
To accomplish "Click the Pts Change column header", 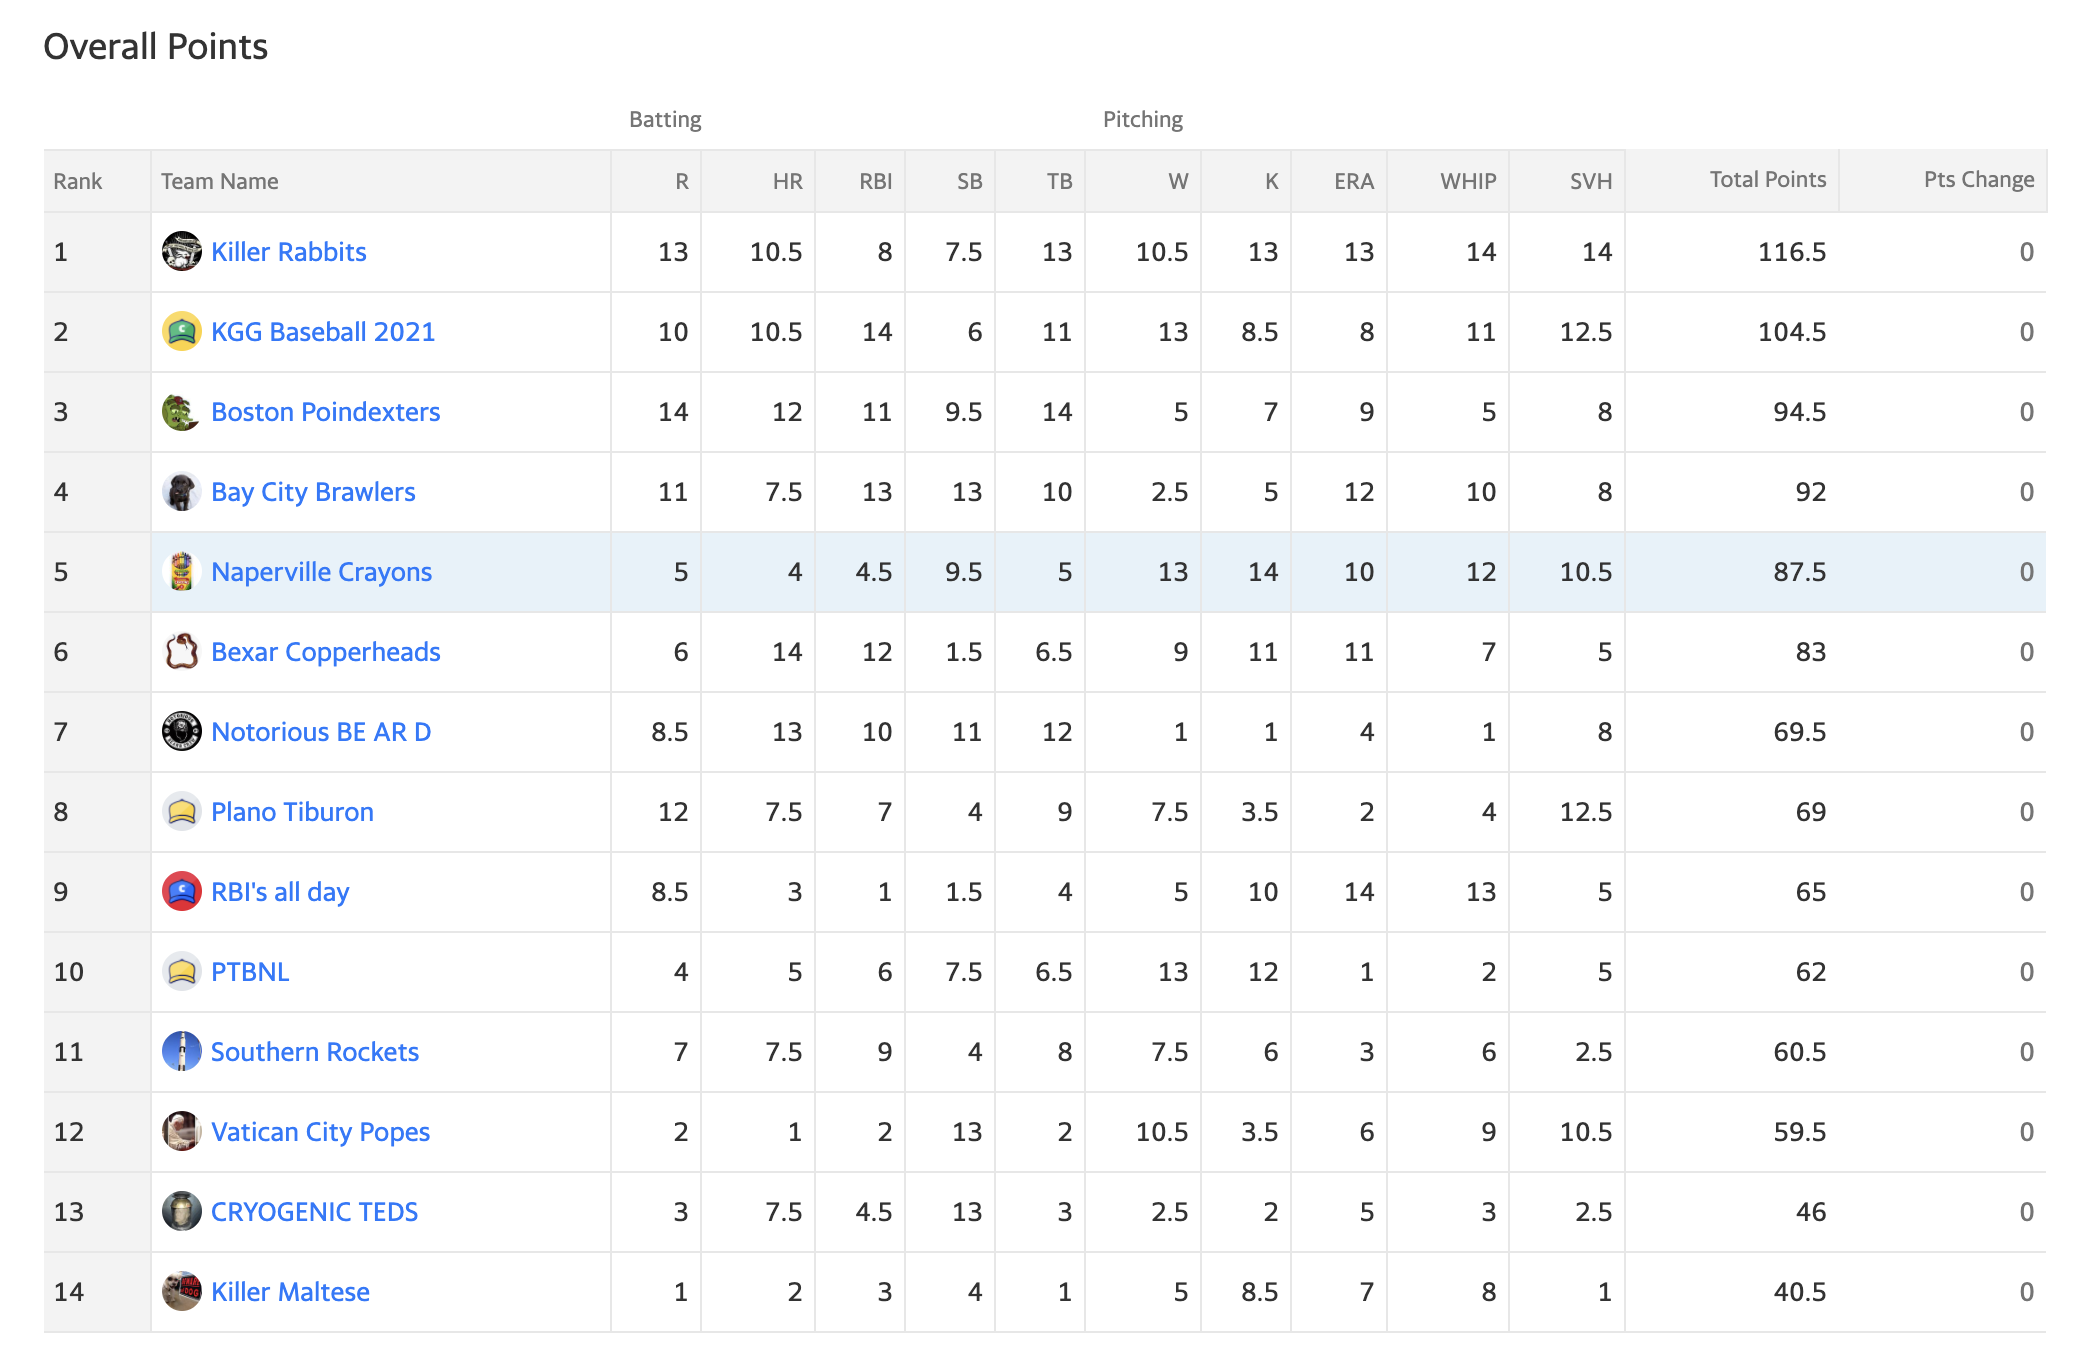I will (1978, 180).
